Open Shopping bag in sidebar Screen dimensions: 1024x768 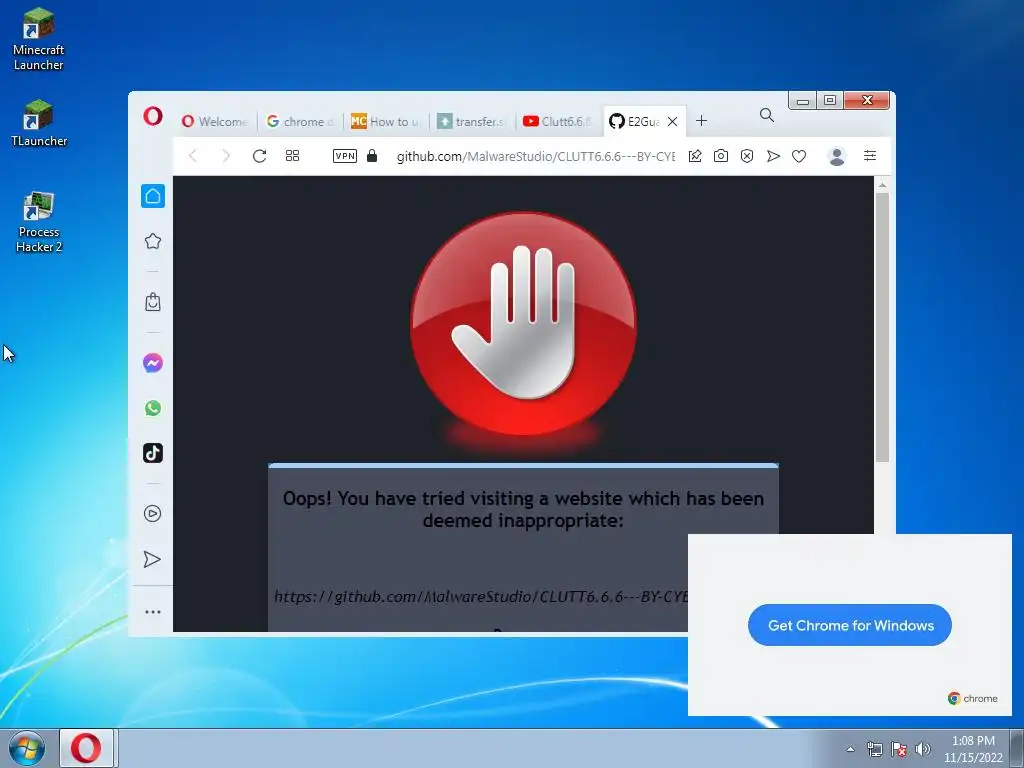(x=153, y=302)
